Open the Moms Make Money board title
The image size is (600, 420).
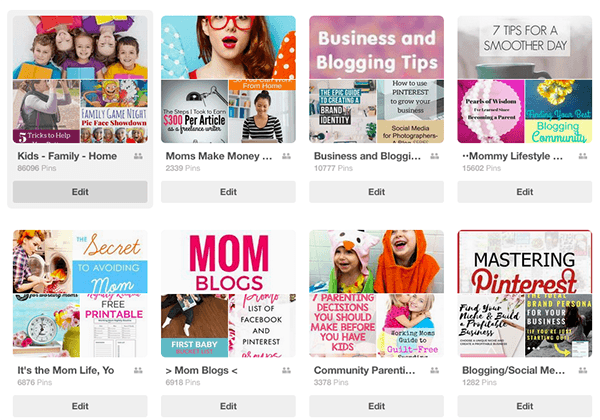219,156
